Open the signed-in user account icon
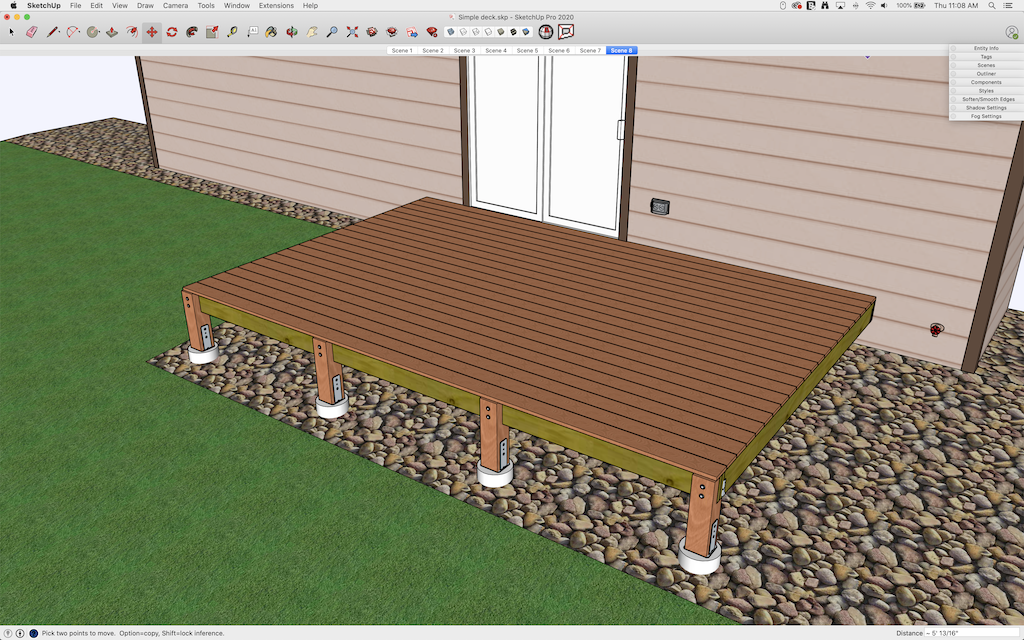This screenshot has height=640, width=1024. click(x=1011, y=33)
